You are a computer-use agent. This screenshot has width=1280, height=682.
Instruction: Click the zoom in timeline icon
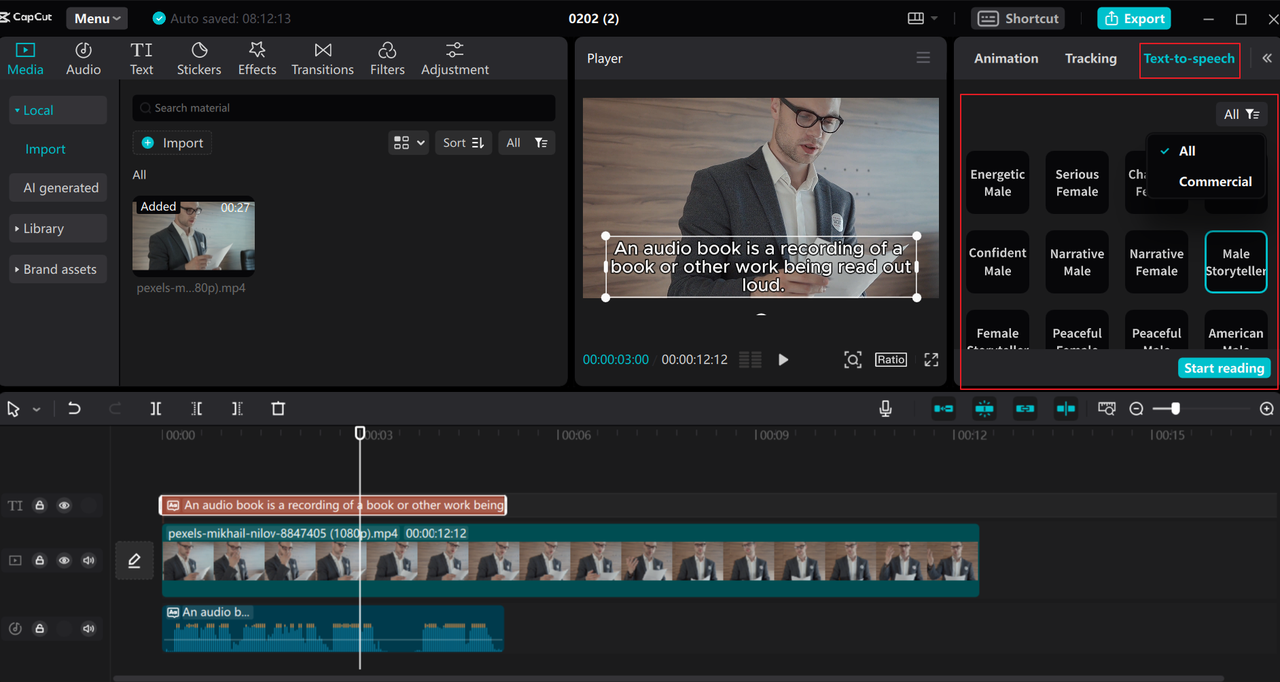[1267, 408]
